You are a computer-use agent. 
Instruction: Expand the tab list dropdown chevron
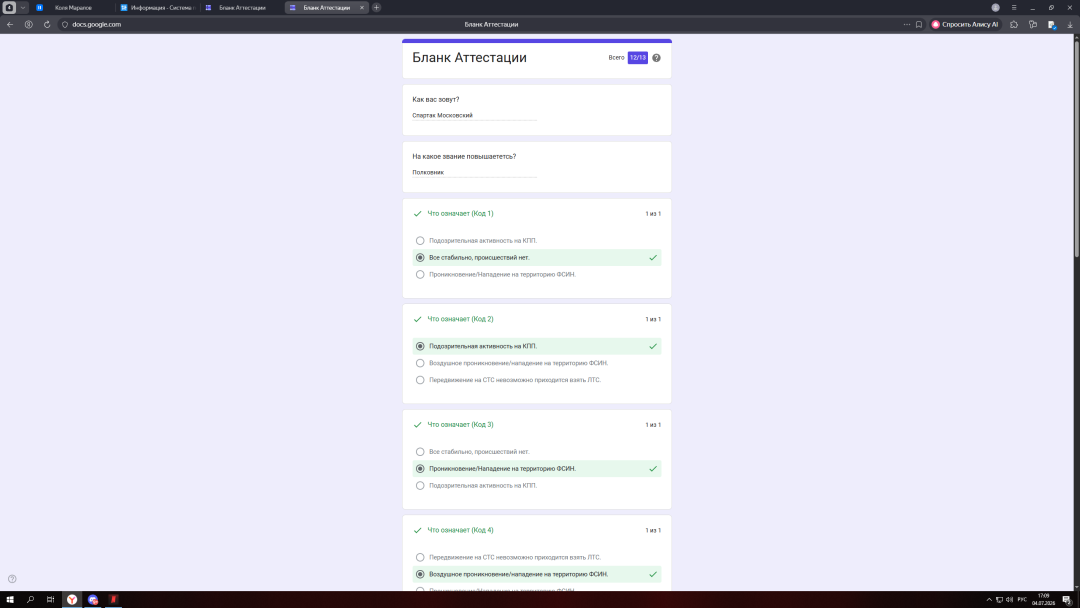coord(23,8)
